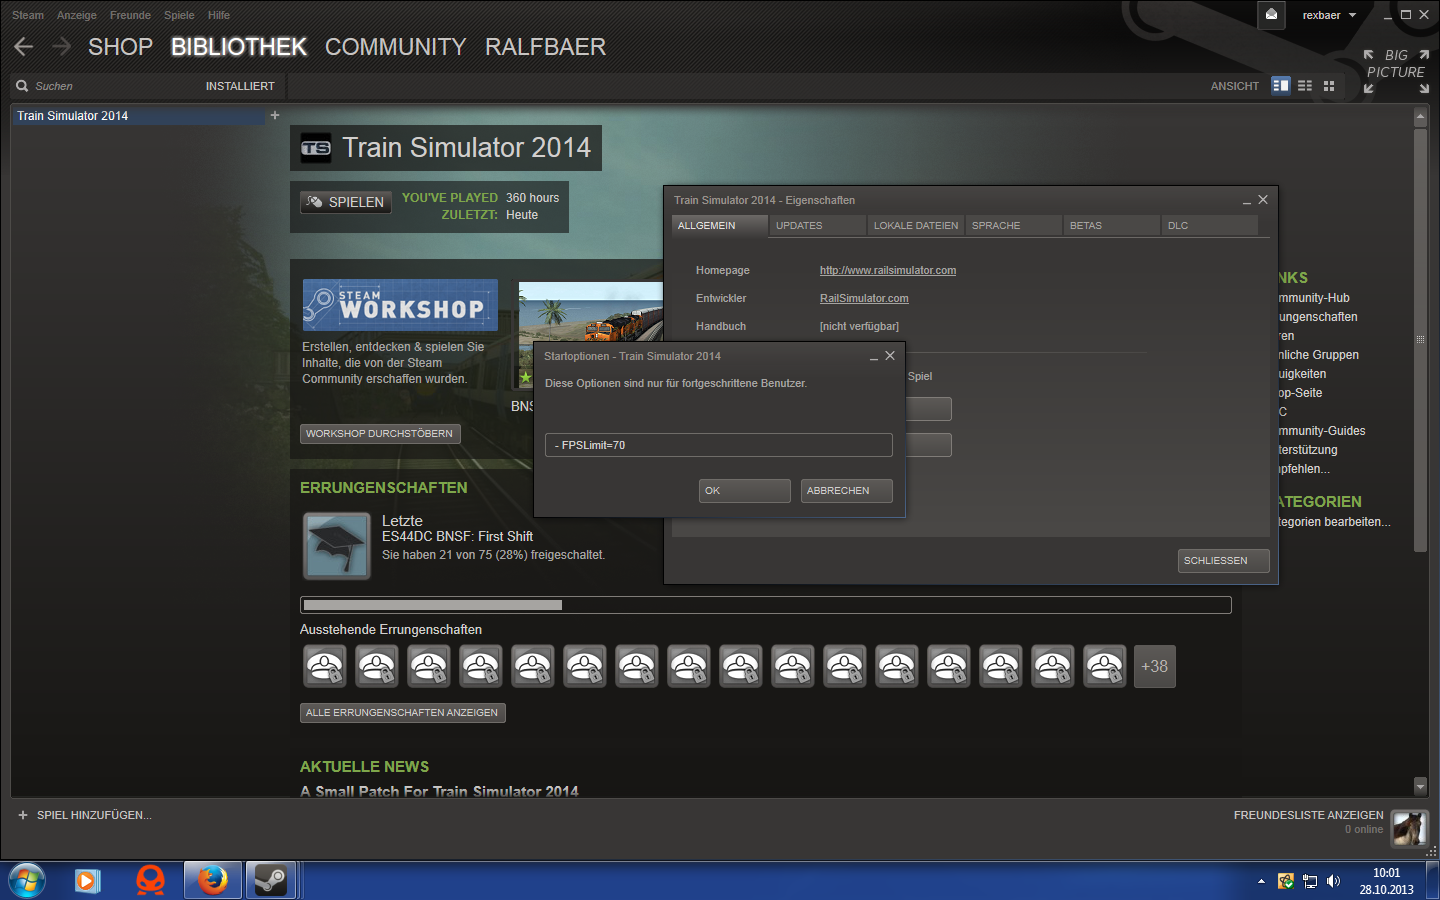
Task: Open the media player taskbar icon
Action: [88, 880]
